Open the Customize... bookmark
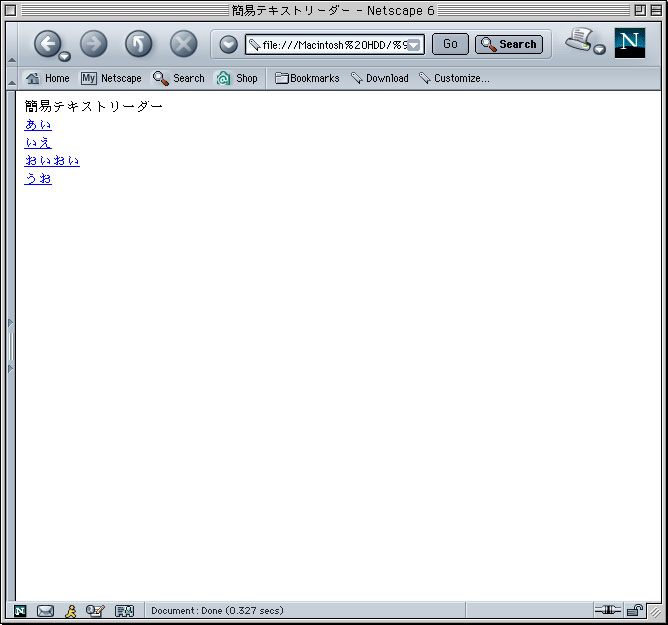The image size is (668, 625). coord(454,78)
